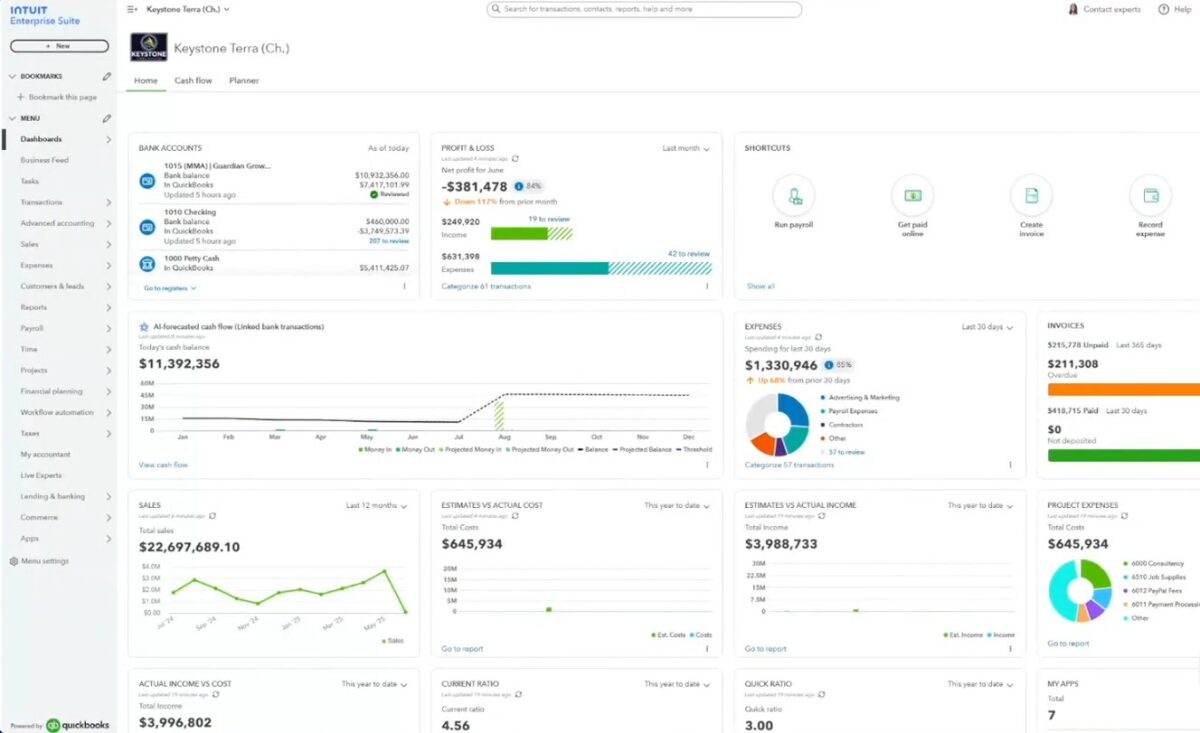Viewport: 1200px width, 733px height.
Task: Open the Profit & Loss widget more-options menu
Action: point(707,287)
